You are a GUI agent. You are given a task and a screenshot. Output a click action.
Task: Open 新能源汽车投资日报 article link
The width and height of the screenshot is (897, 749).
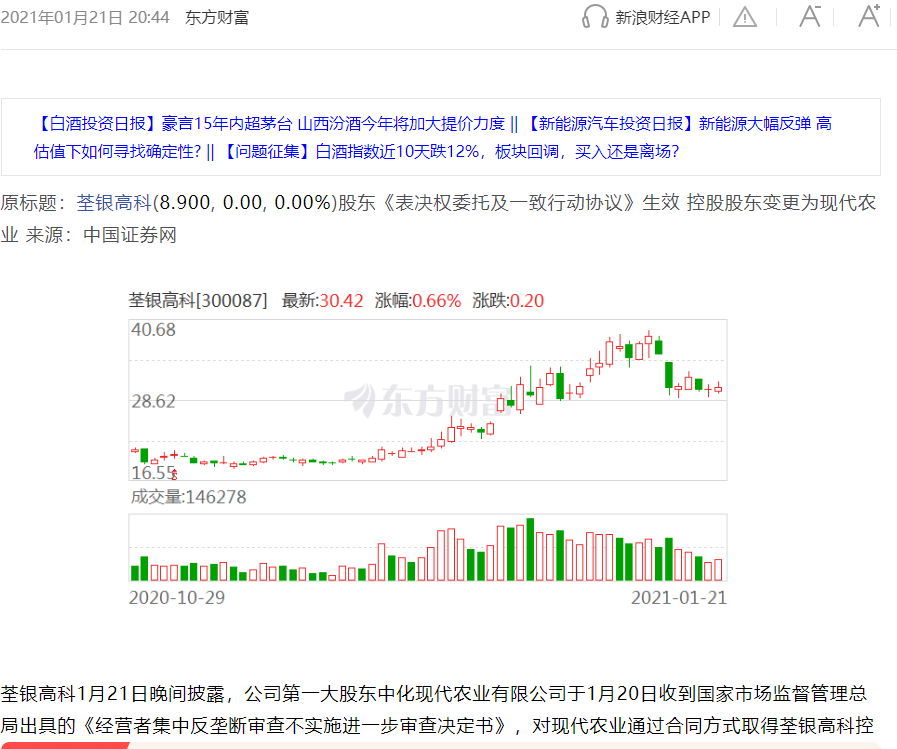coord(678,124)
